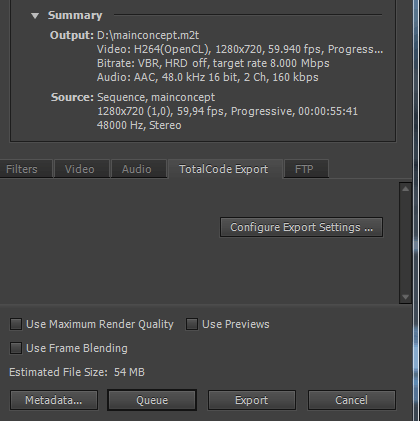Select the TotalCode Export tab
This screenshot has width=420, height=421.
(225, 169)
